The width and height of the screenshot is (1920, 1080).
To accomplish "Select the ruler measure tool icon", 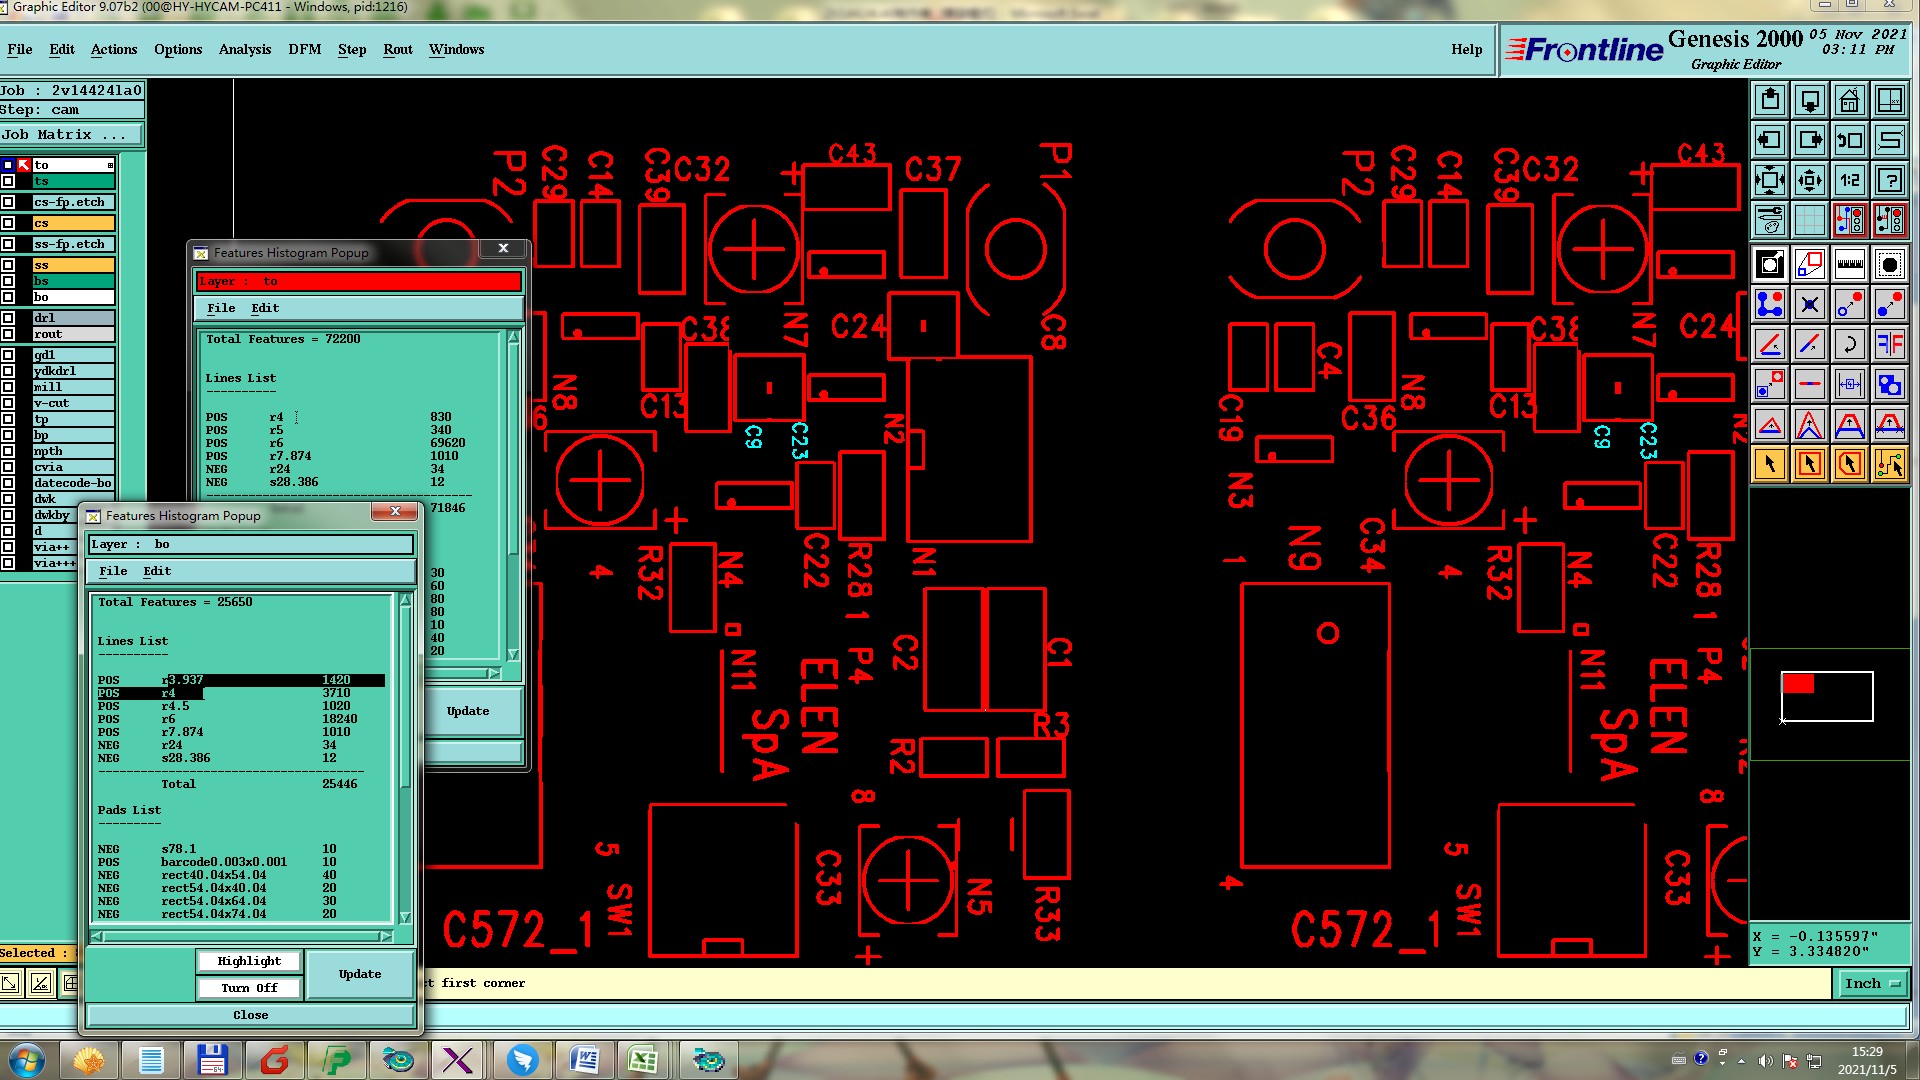I will coord(1849,264).
